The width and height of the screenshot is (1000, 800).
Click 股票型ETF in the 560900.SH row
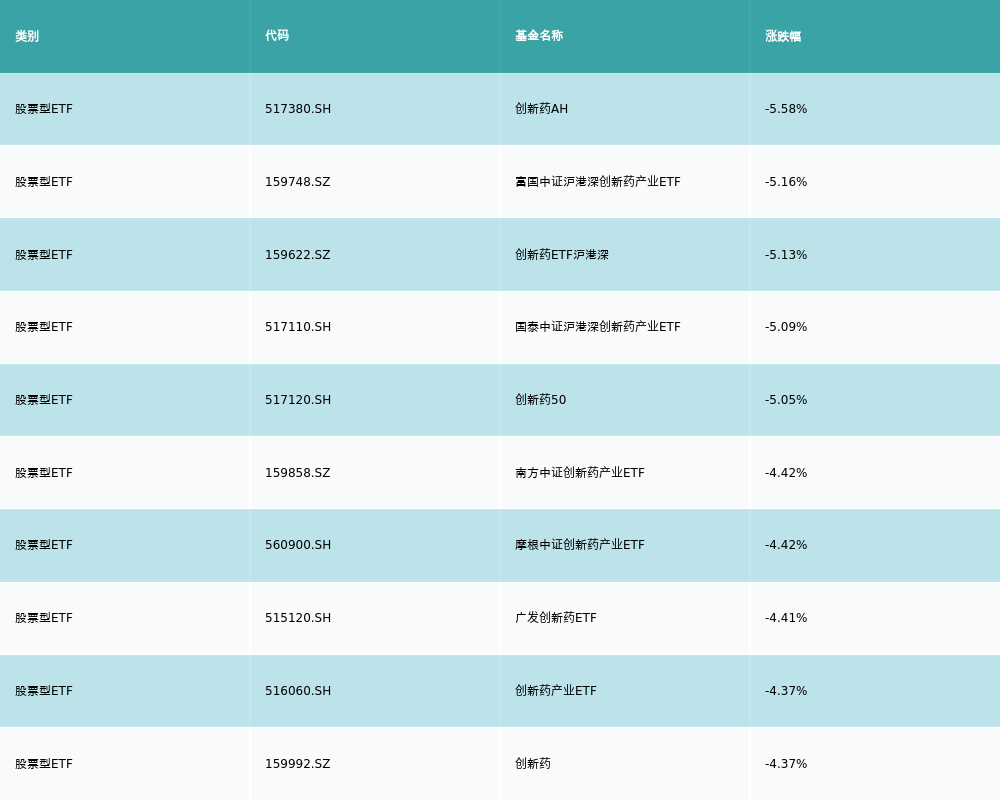click(x=44, y=545)
